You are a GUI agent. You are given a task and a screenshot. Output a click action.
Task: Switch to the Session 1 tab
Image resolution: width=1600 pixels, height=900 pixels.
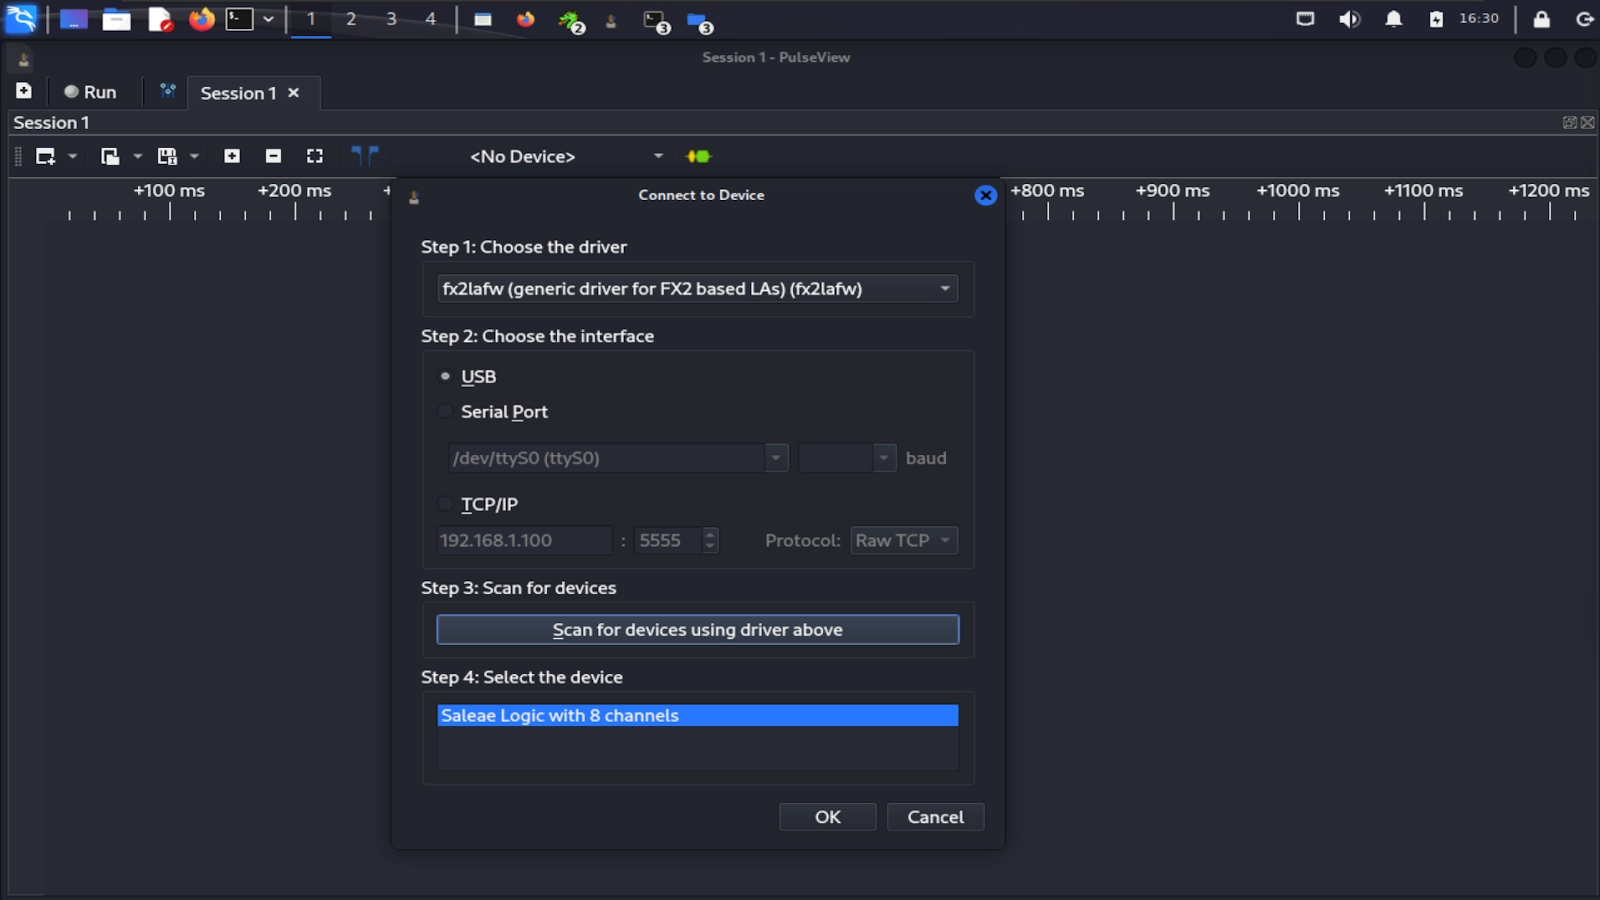pos(237,92)
